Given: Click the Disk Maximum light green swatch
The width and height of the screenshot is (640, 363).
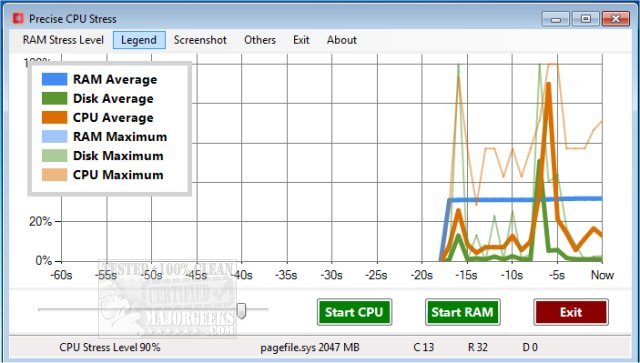Looking at the screenshot, I should tap(54, 156).
